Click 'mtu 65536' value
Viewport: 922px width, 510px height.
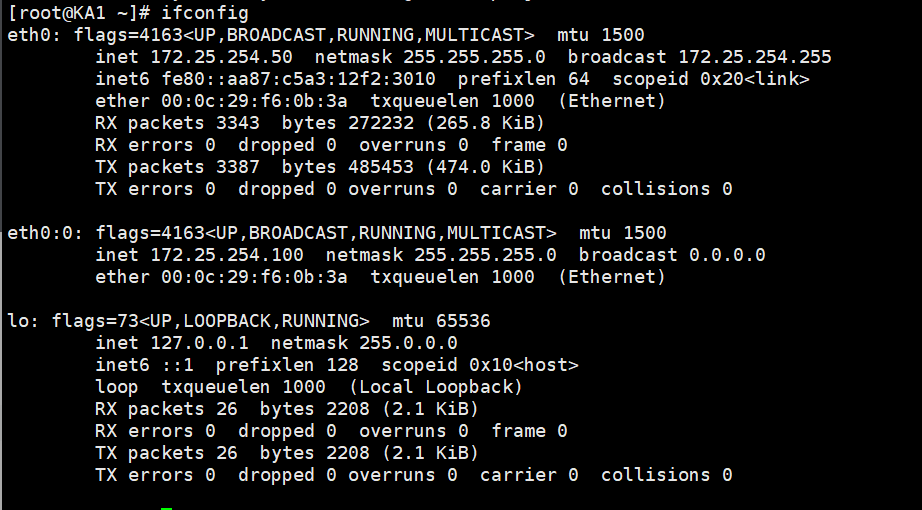(x=441, y=321)
